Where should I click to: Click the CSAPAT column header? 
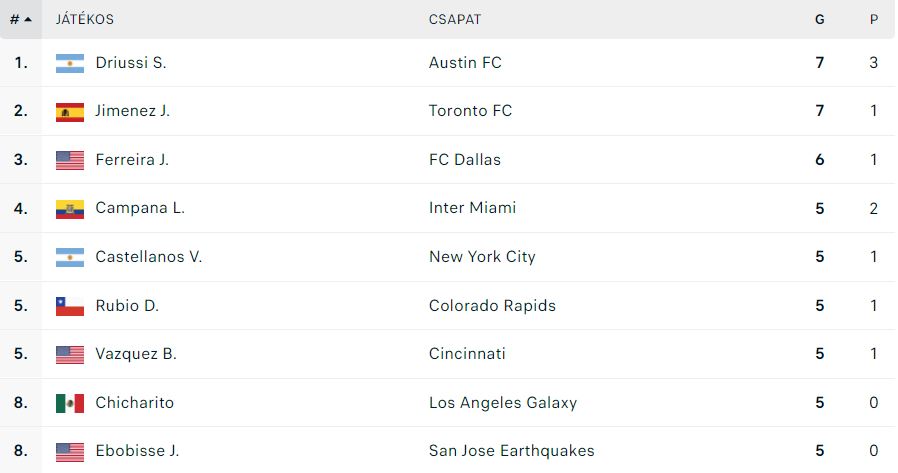pos(455,19)
